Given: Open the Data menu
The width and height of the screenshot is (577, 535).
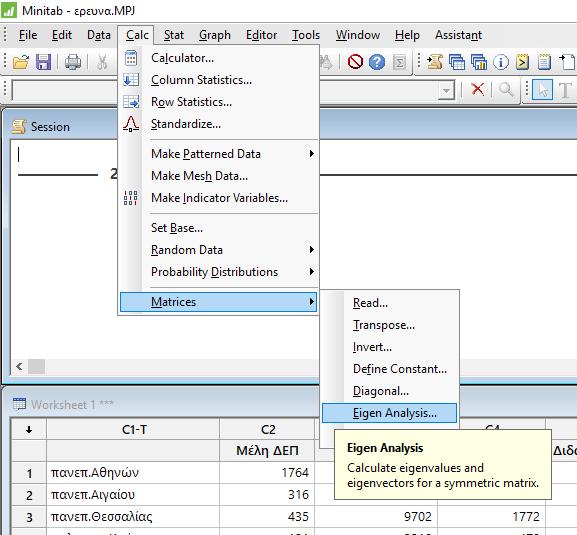Looking at the screenshot, I should (99, 35).
